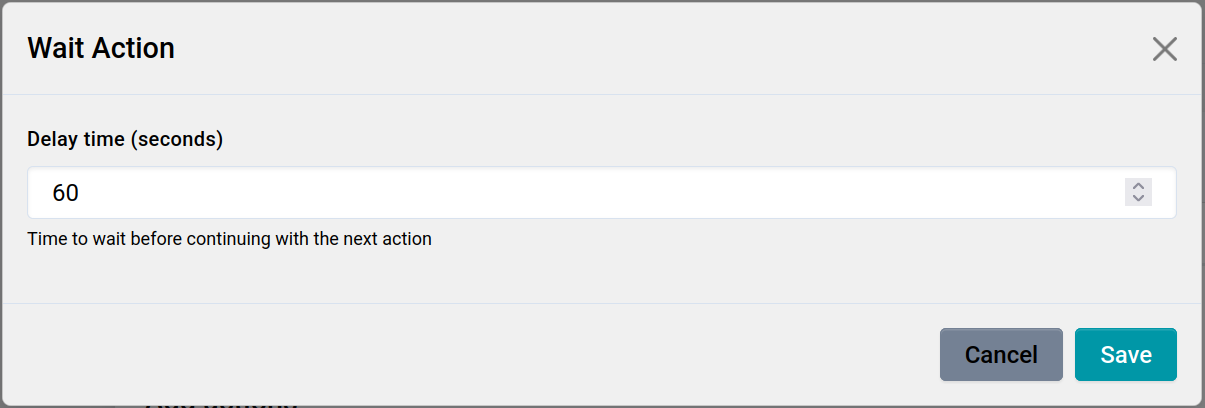Click the word "seconds" in the field label
The width and height of the screenshot is (1205, 408).
176,140
